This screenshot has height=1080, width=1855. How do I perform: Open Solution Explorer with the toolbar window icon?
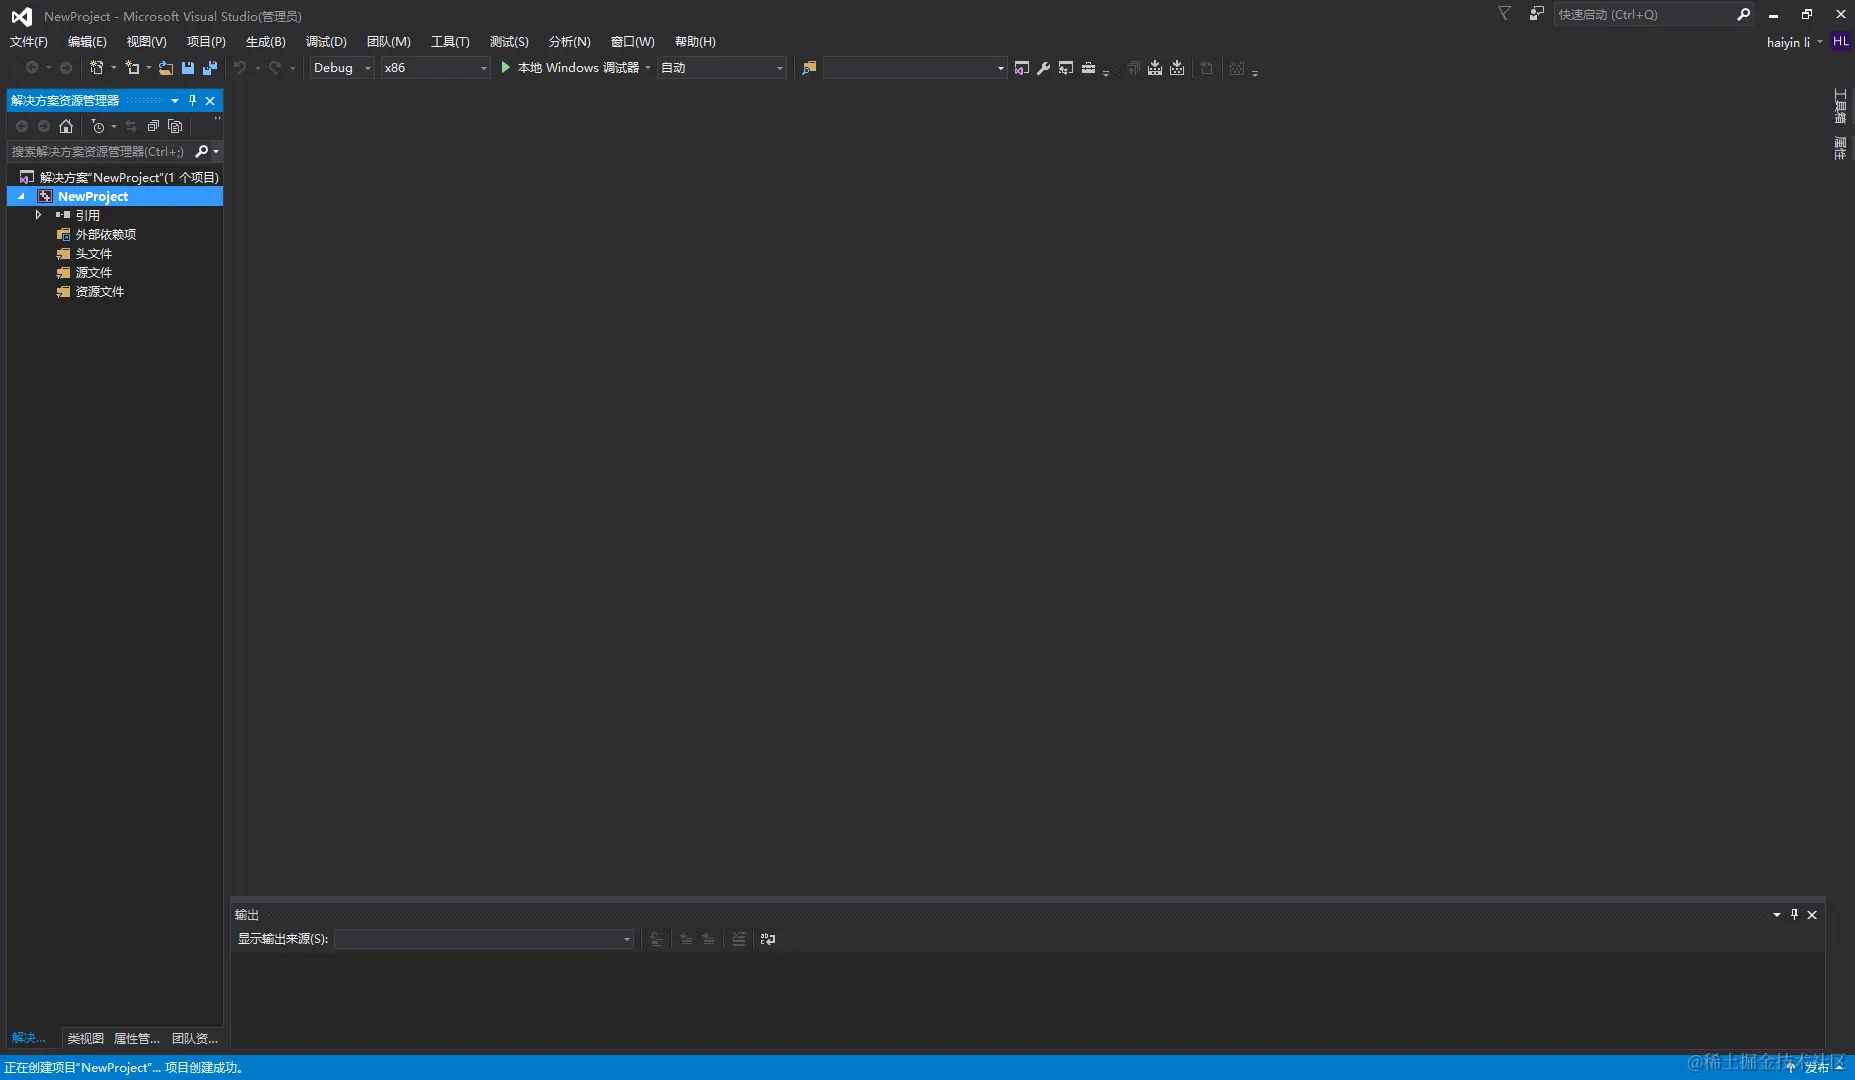tap(1021, 68)
